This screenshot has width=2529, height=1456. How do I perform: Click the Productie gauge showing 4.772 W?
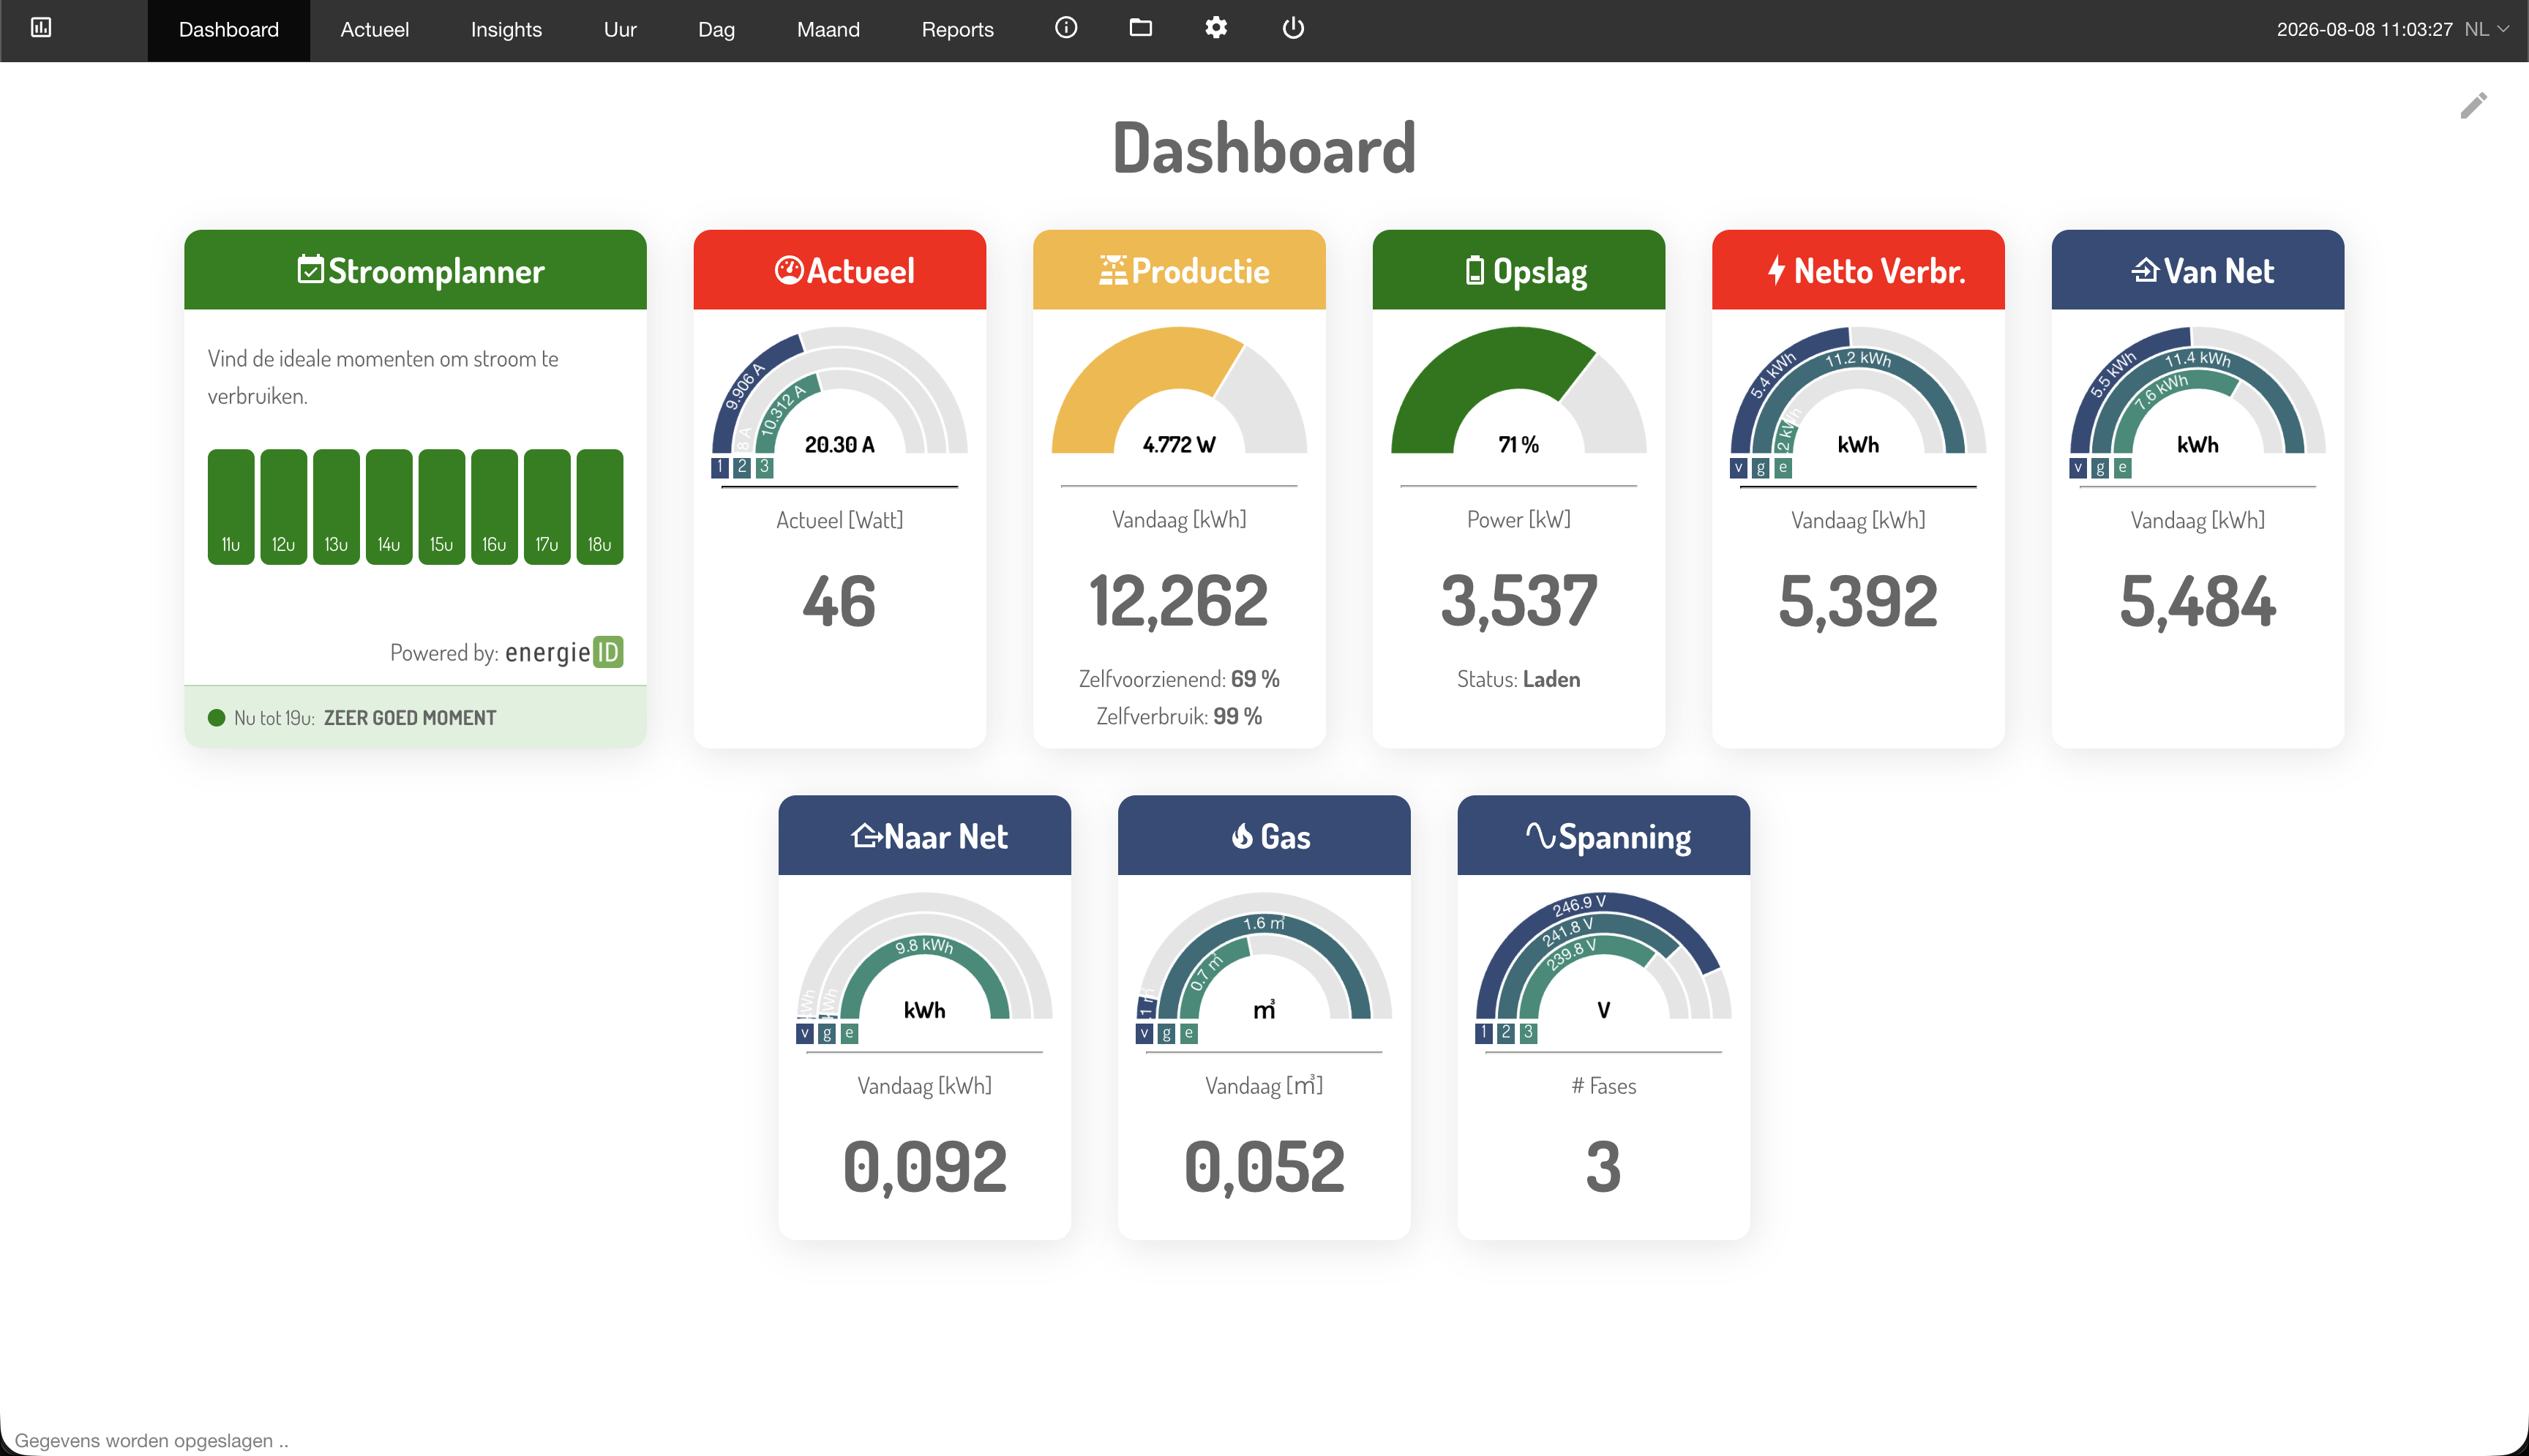coord(1179,391)
